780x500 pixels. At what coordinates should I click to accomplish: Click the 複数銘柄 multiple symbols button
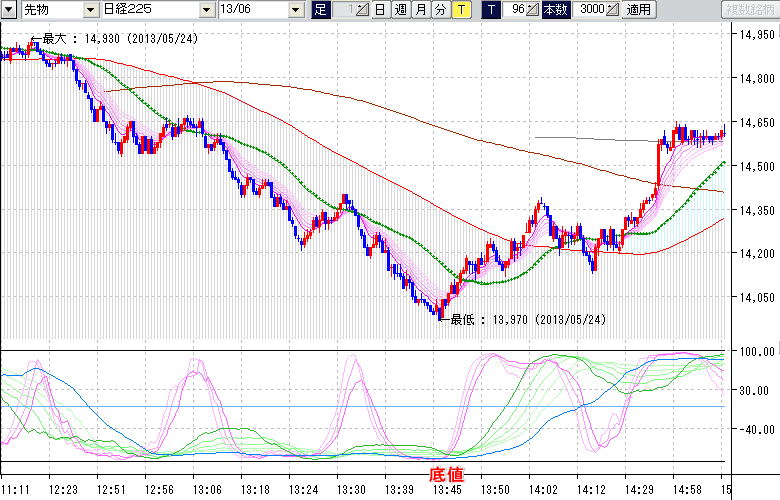pyautogui.click(x=749, y=9)
